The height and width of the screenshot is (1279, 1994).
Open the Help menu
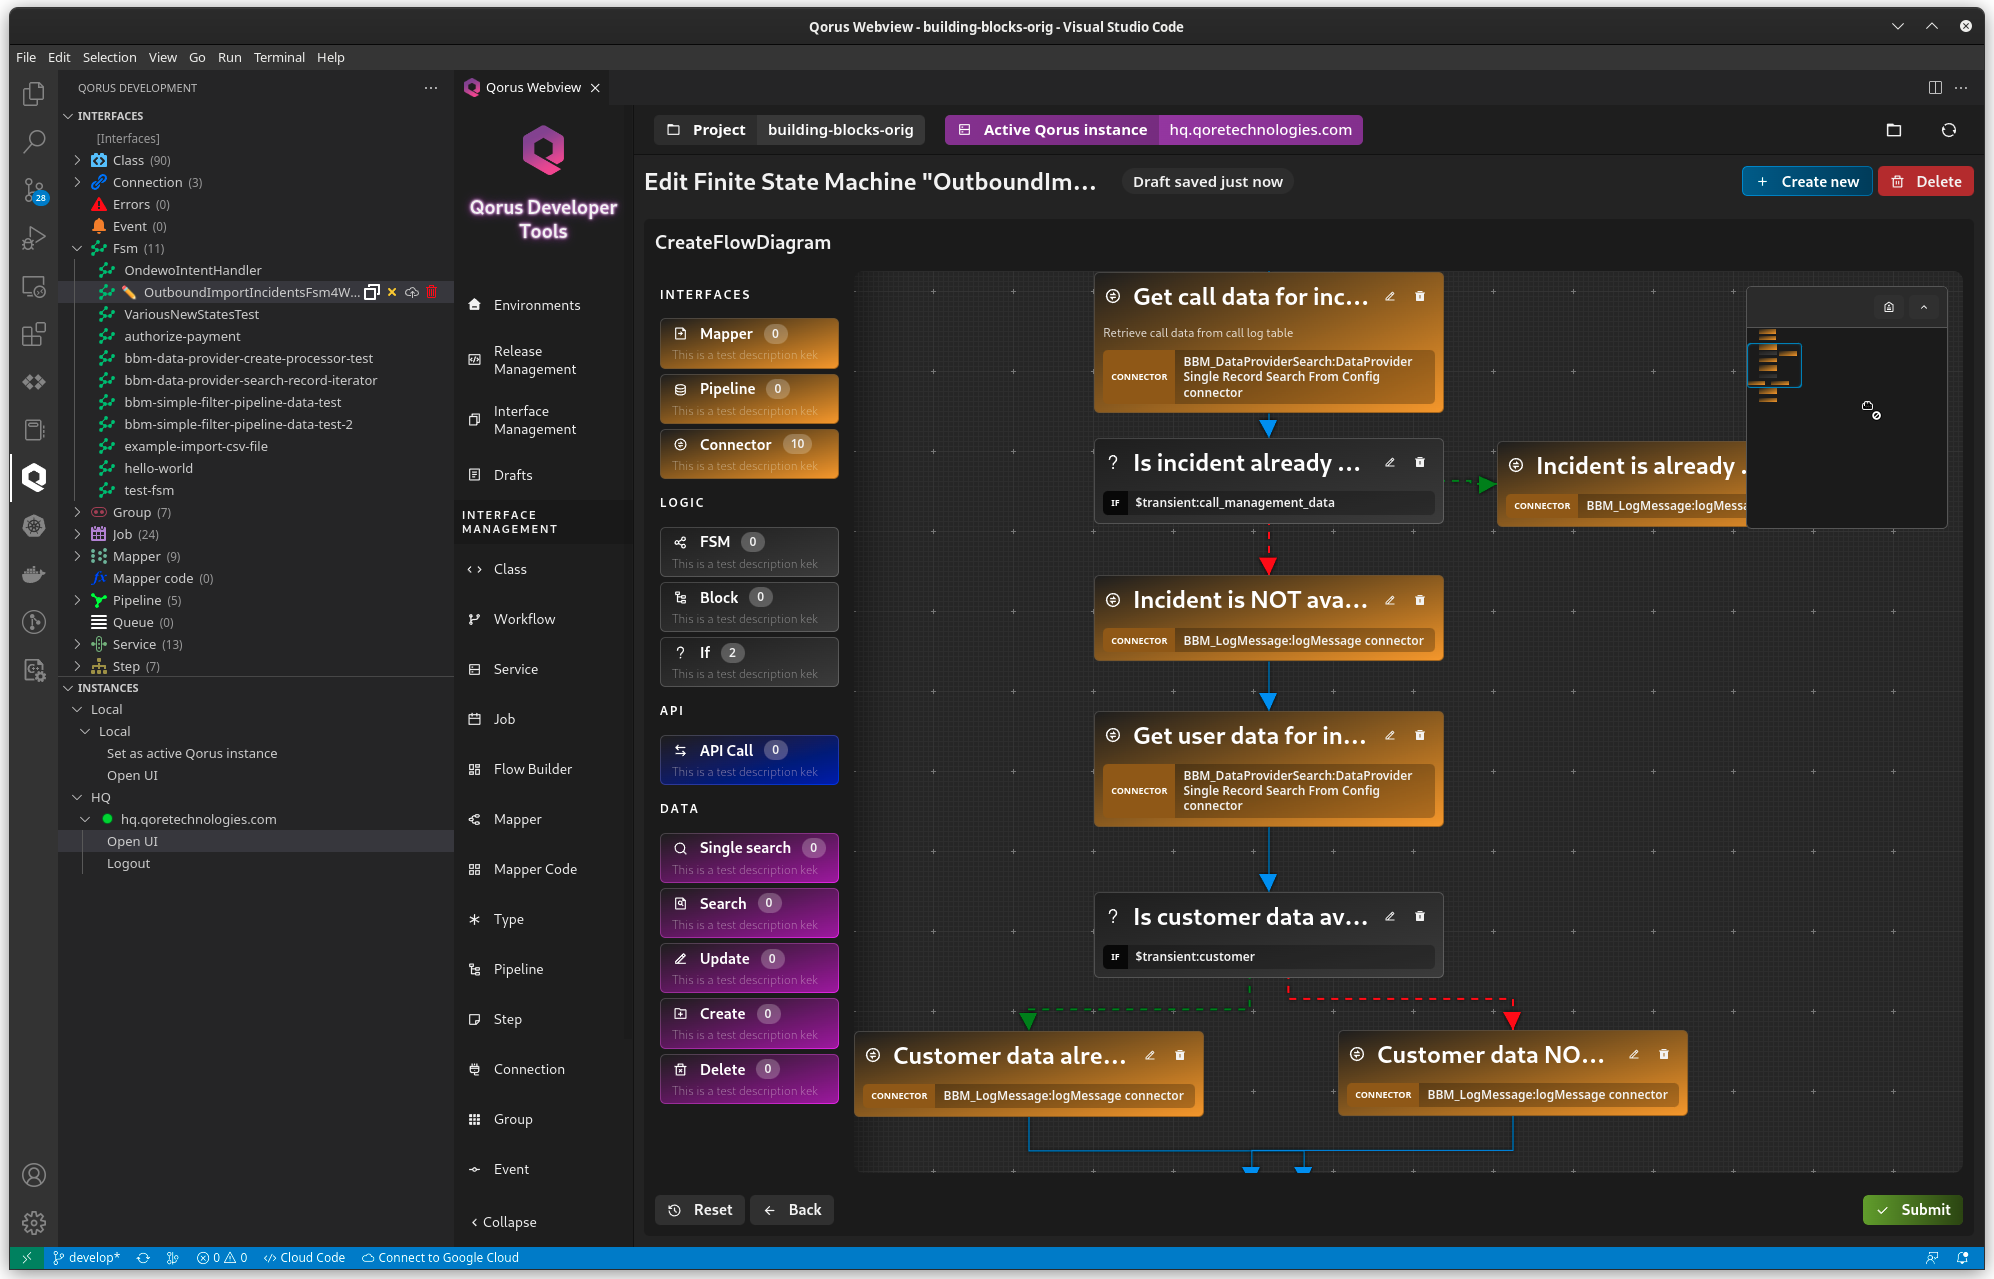coord(330,57)
